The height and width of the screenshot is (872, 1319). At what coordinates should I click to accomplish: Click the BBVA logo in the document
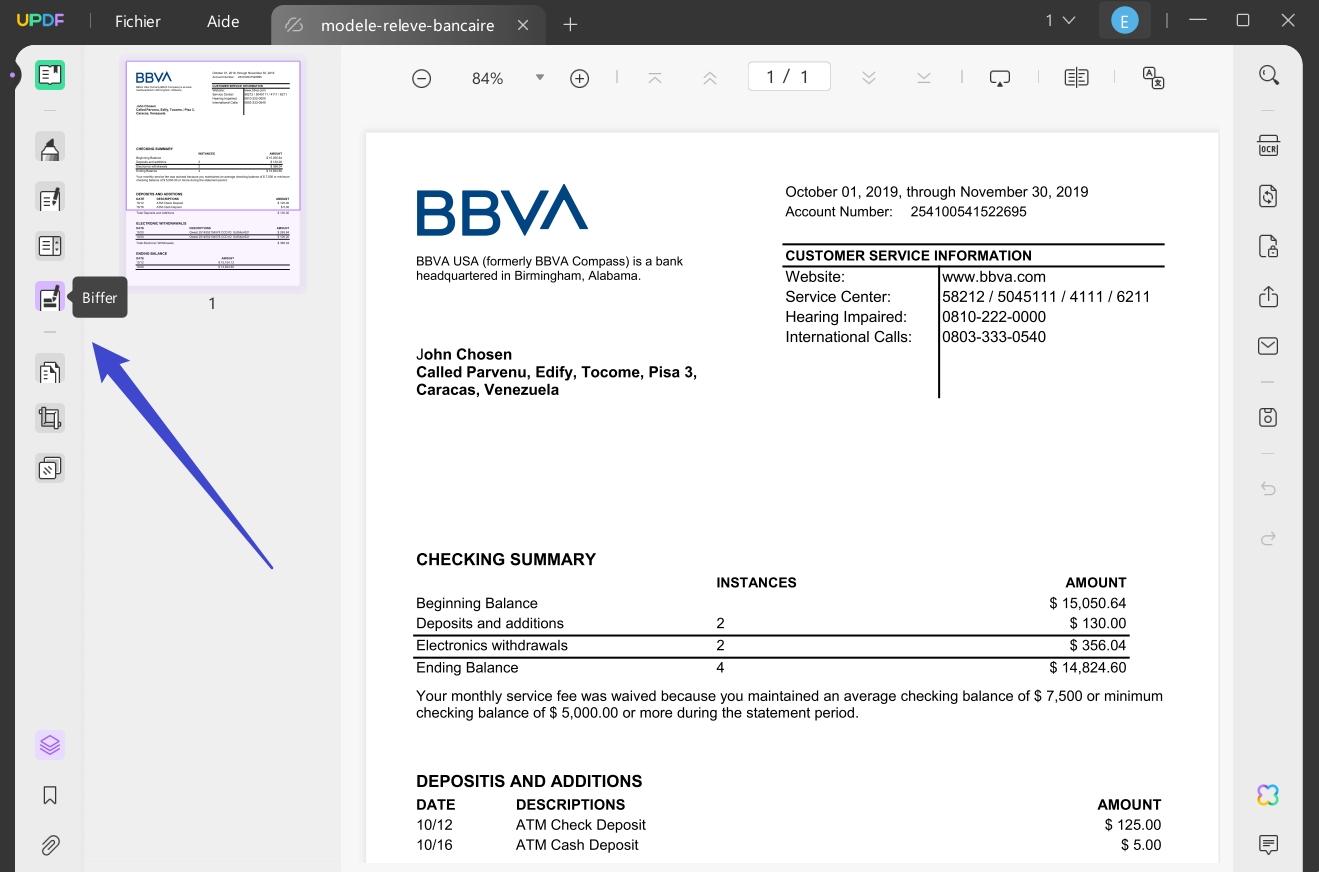(x=501, y=210)
